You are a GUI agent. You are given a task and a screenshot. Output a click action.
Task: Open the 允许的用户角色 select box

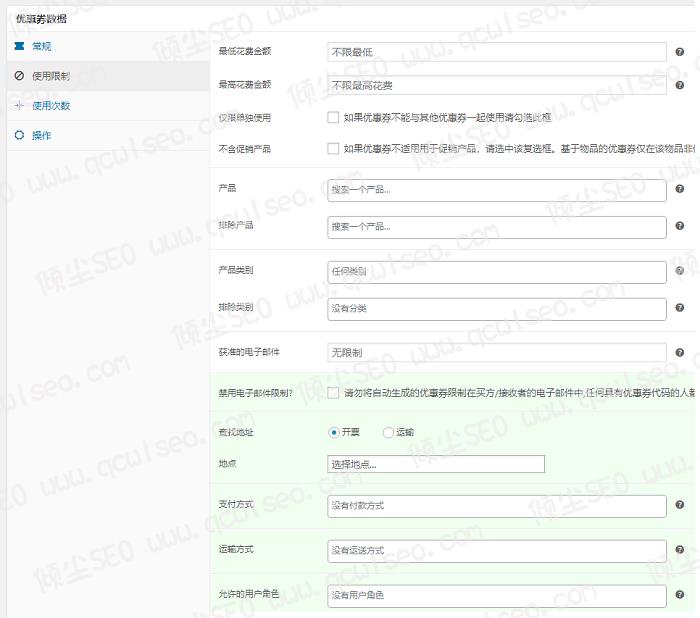pyautogui.click(x=496, y=596)
